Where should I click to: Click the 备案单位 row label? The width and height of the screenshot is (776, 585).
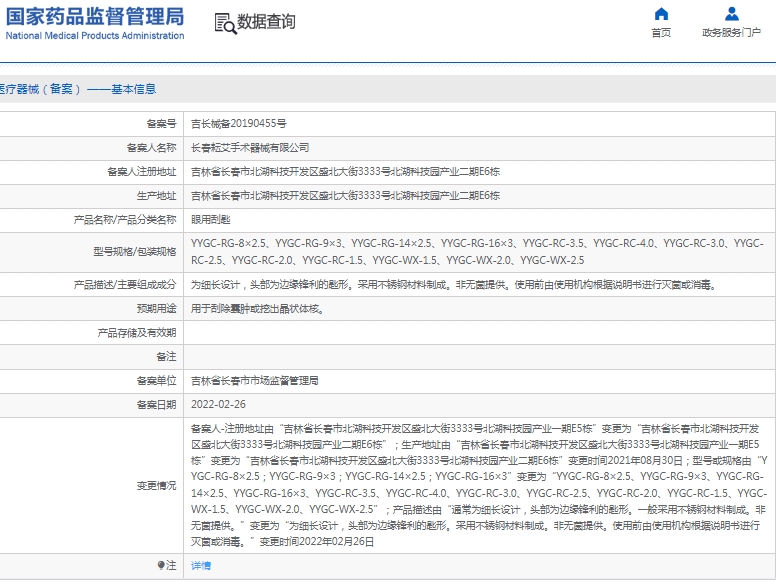[x=156, y=381]
